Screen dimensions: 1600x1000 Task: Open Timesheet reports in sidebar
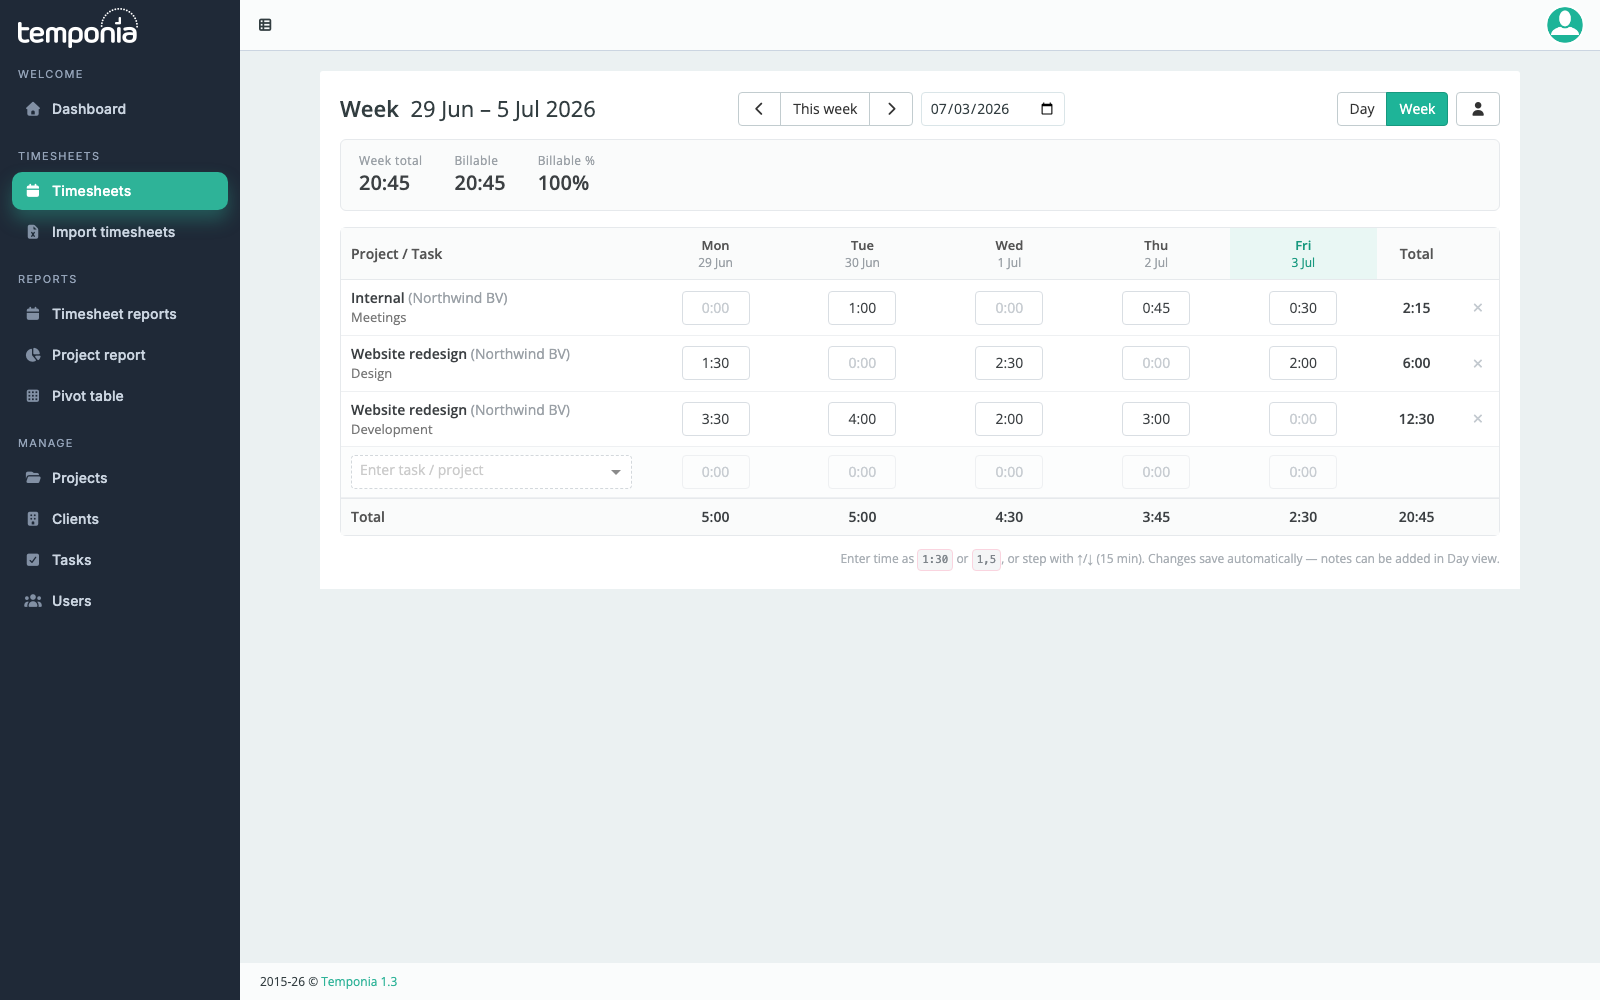coord(120,314)
